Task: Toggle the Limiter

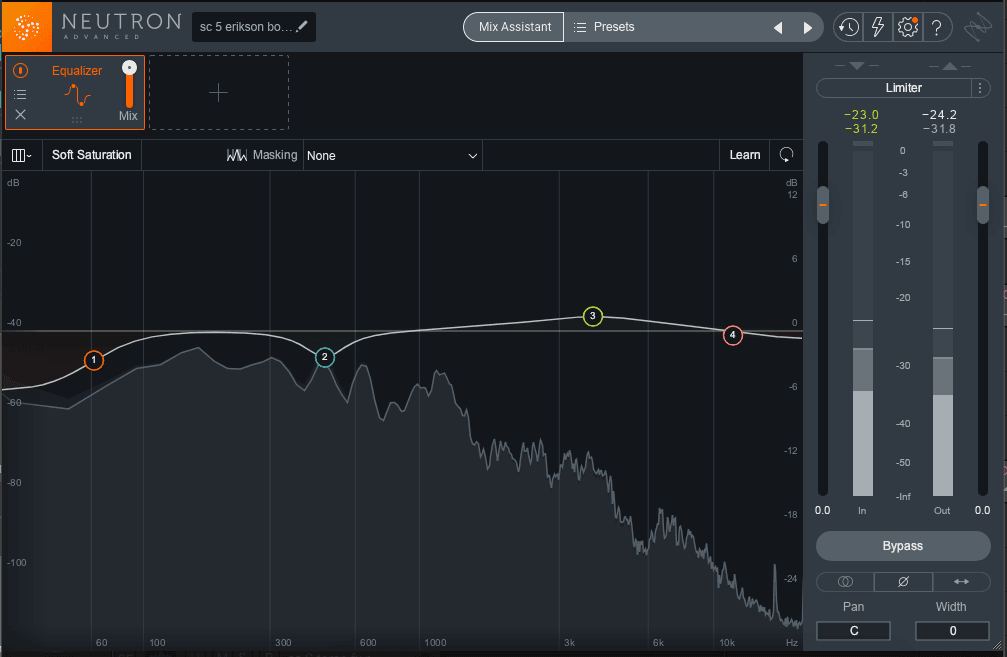Action: click(x=894, y=88)
